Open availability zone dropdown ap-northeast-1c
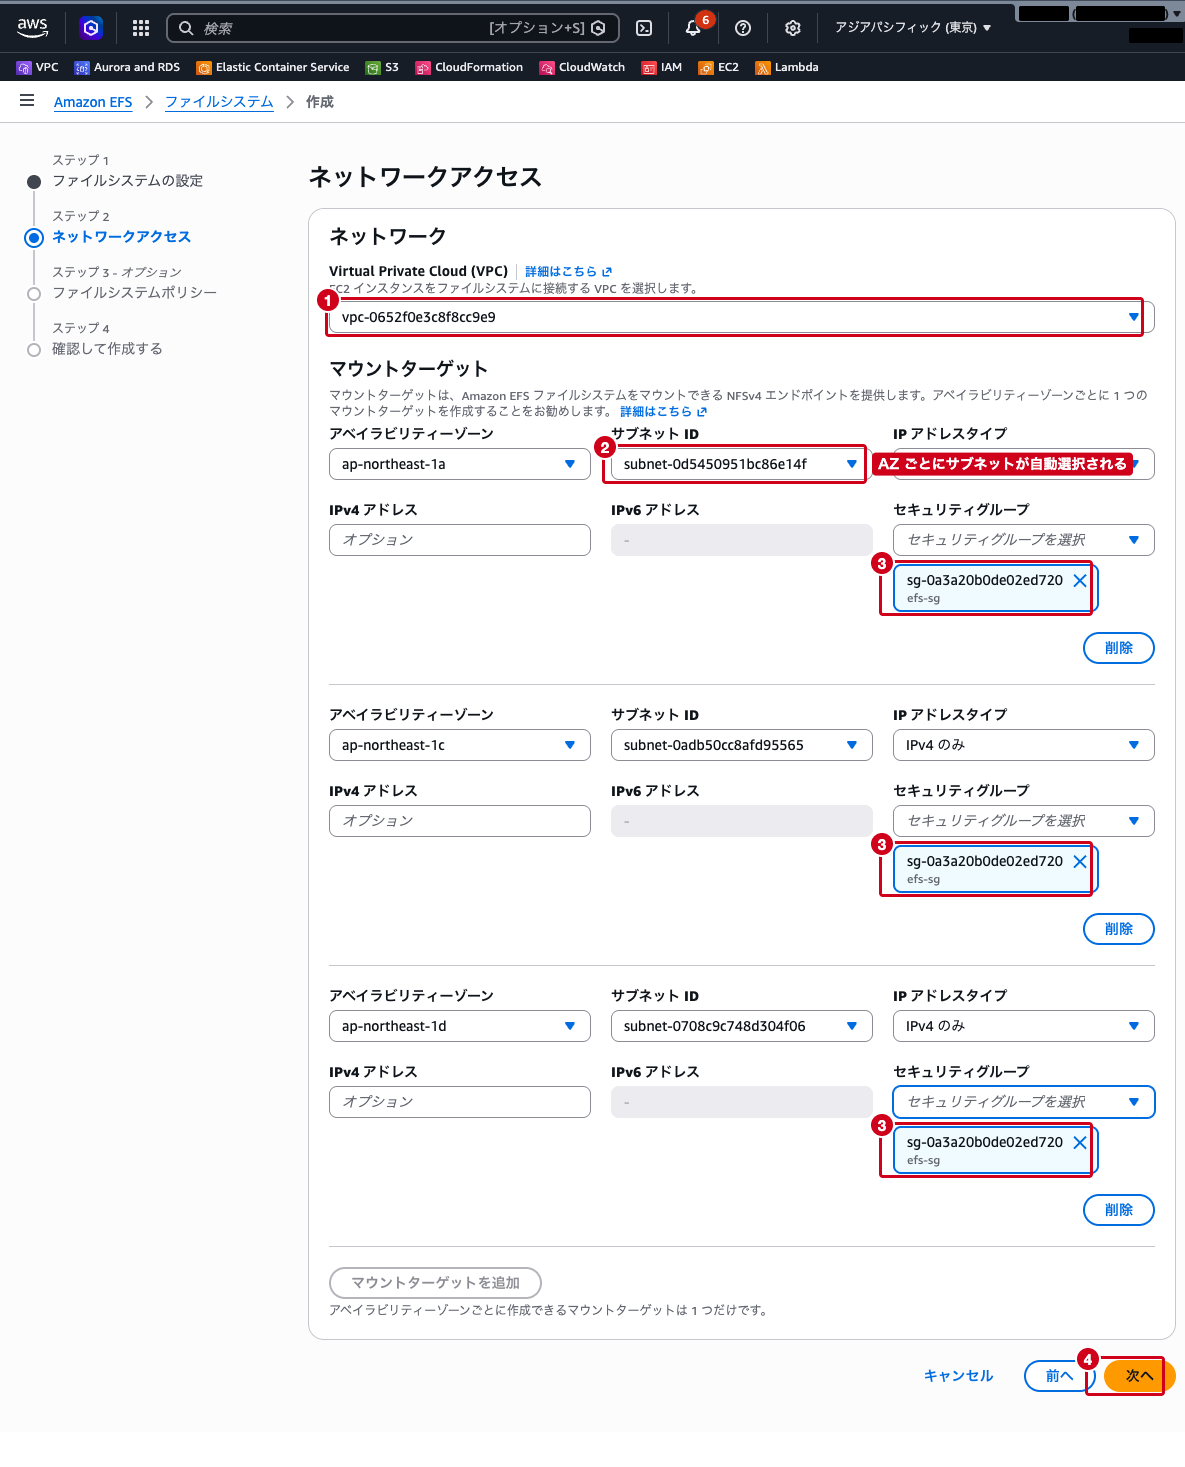 [460, 745]
